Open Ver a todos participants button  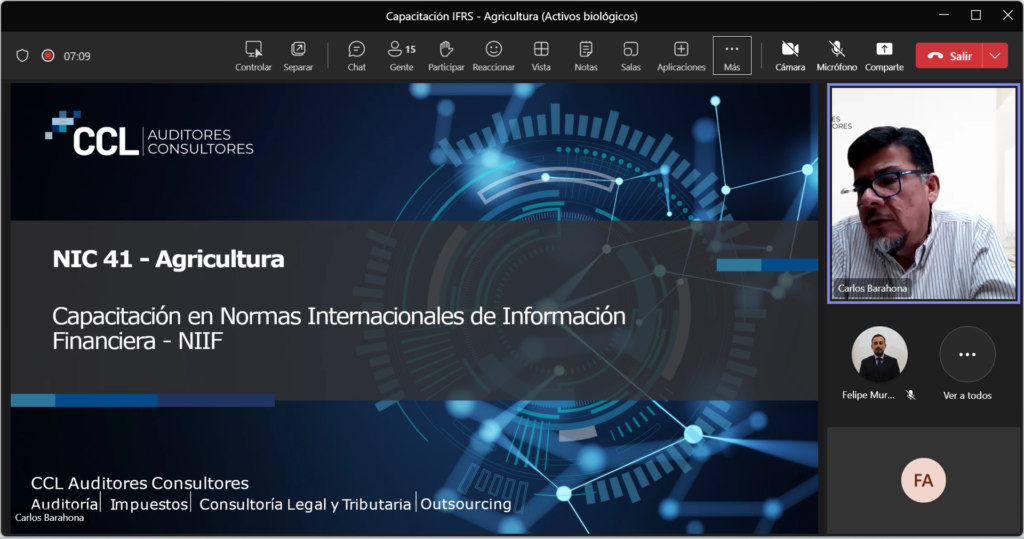967,355
